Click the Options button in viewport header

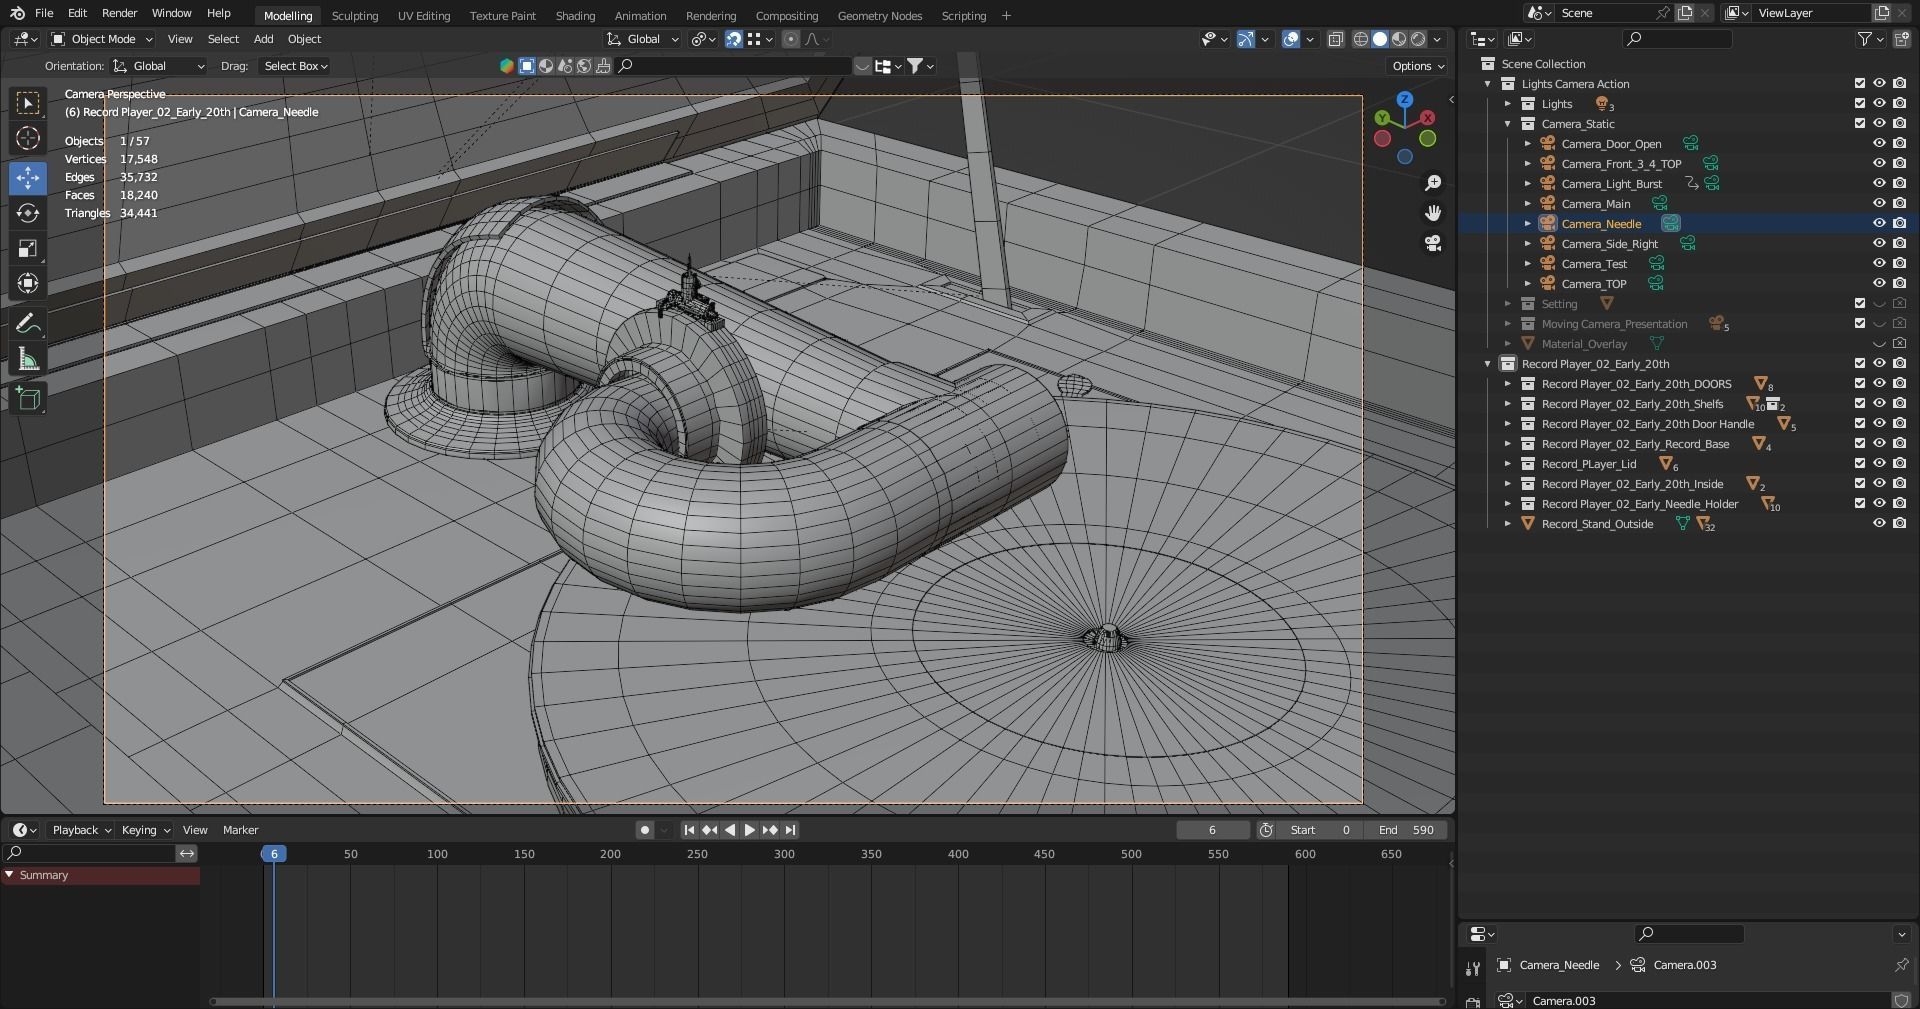point(1417,66)
